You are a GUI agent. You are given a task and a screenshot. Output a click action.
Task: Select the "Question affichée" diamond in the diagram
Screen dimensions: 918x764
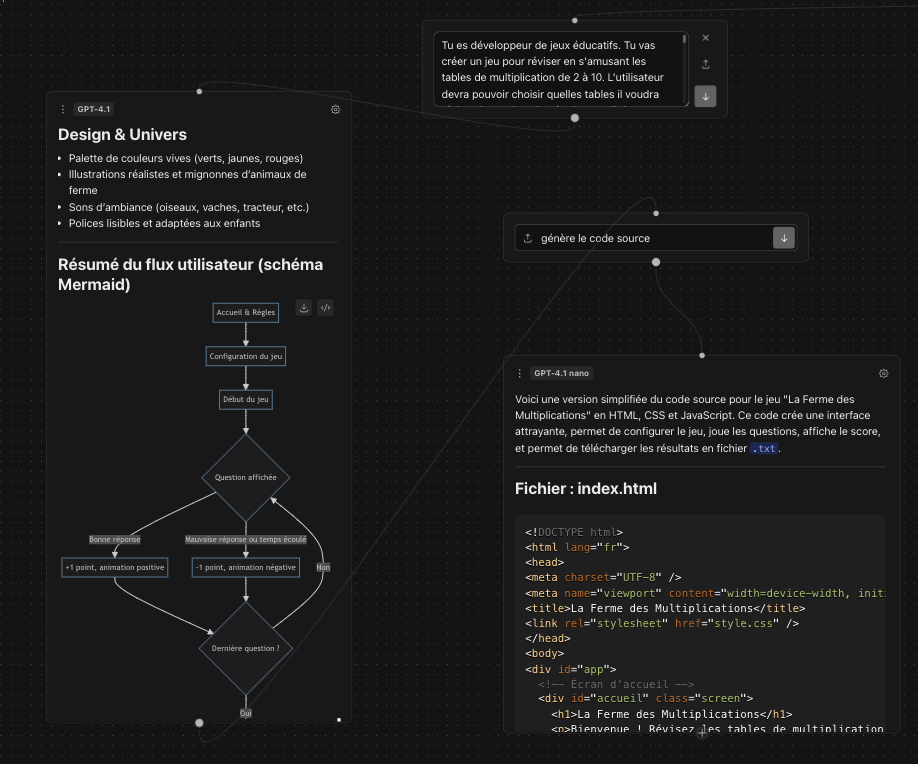click(x=246, y=477)
